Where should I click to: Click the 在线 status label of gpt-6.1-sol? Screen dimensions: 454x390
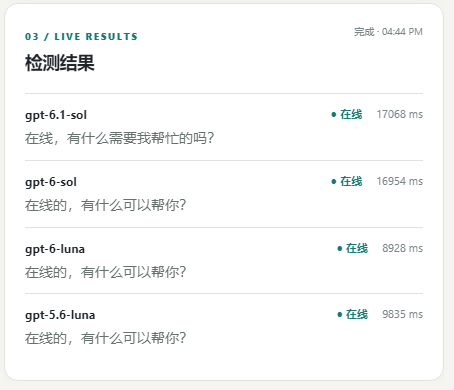[351, 114]
